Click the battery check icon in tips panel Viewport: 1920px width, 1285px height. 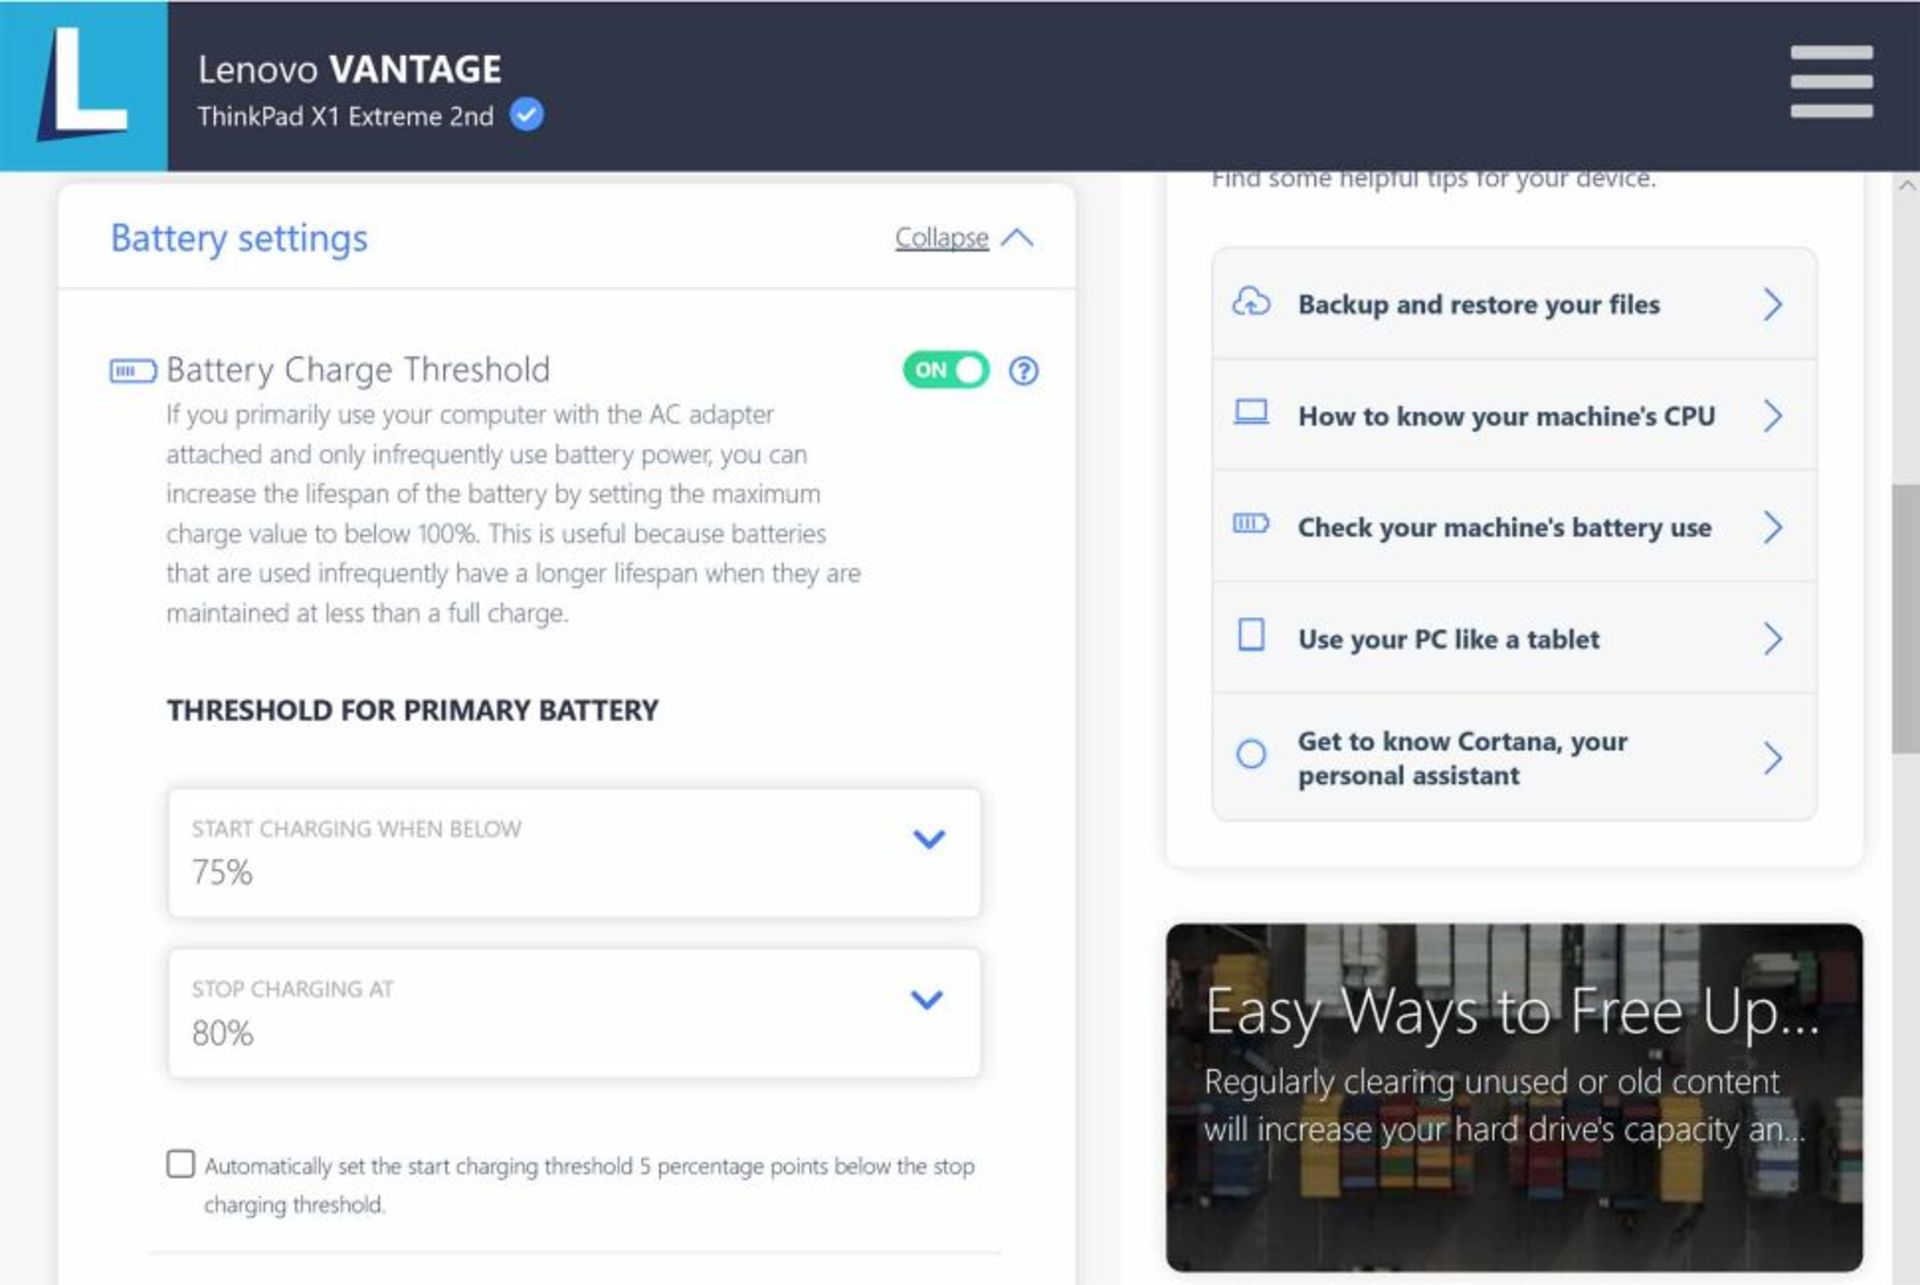(1247, 526)
